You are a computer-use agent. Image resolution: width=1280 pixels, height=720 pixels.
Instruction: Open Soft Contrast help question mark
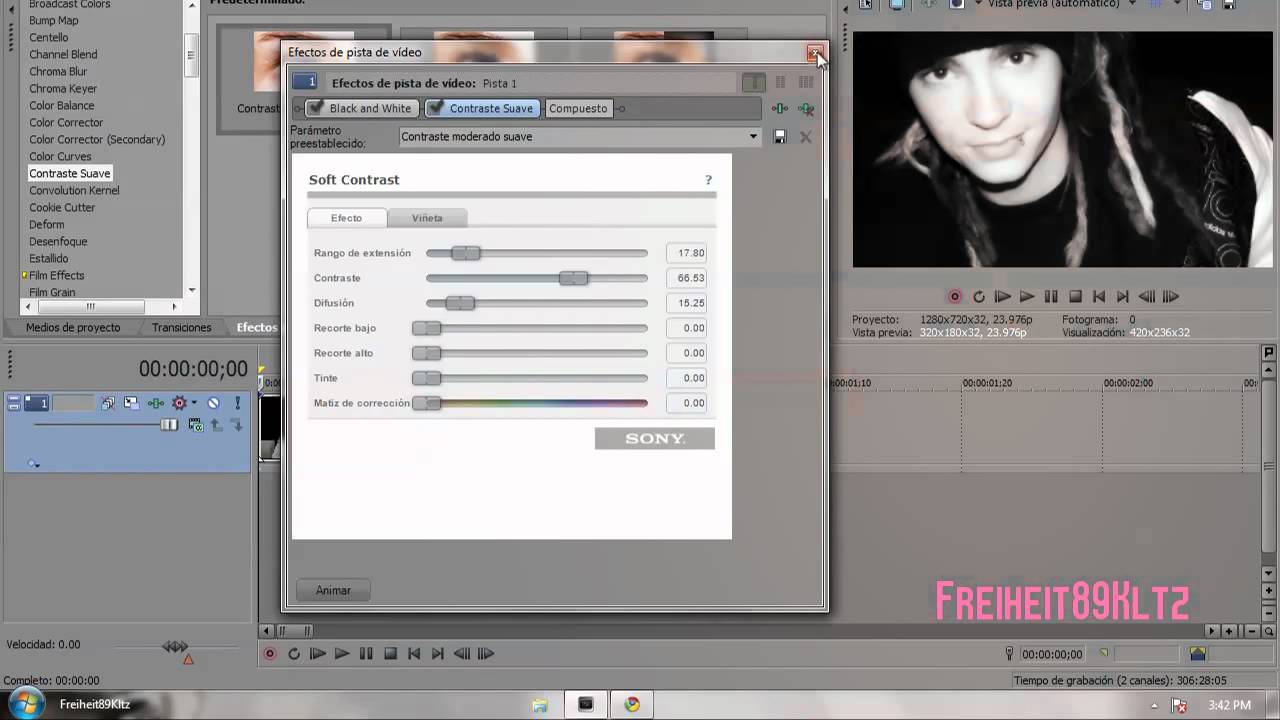pyautogui.click(x=708, y=180)
